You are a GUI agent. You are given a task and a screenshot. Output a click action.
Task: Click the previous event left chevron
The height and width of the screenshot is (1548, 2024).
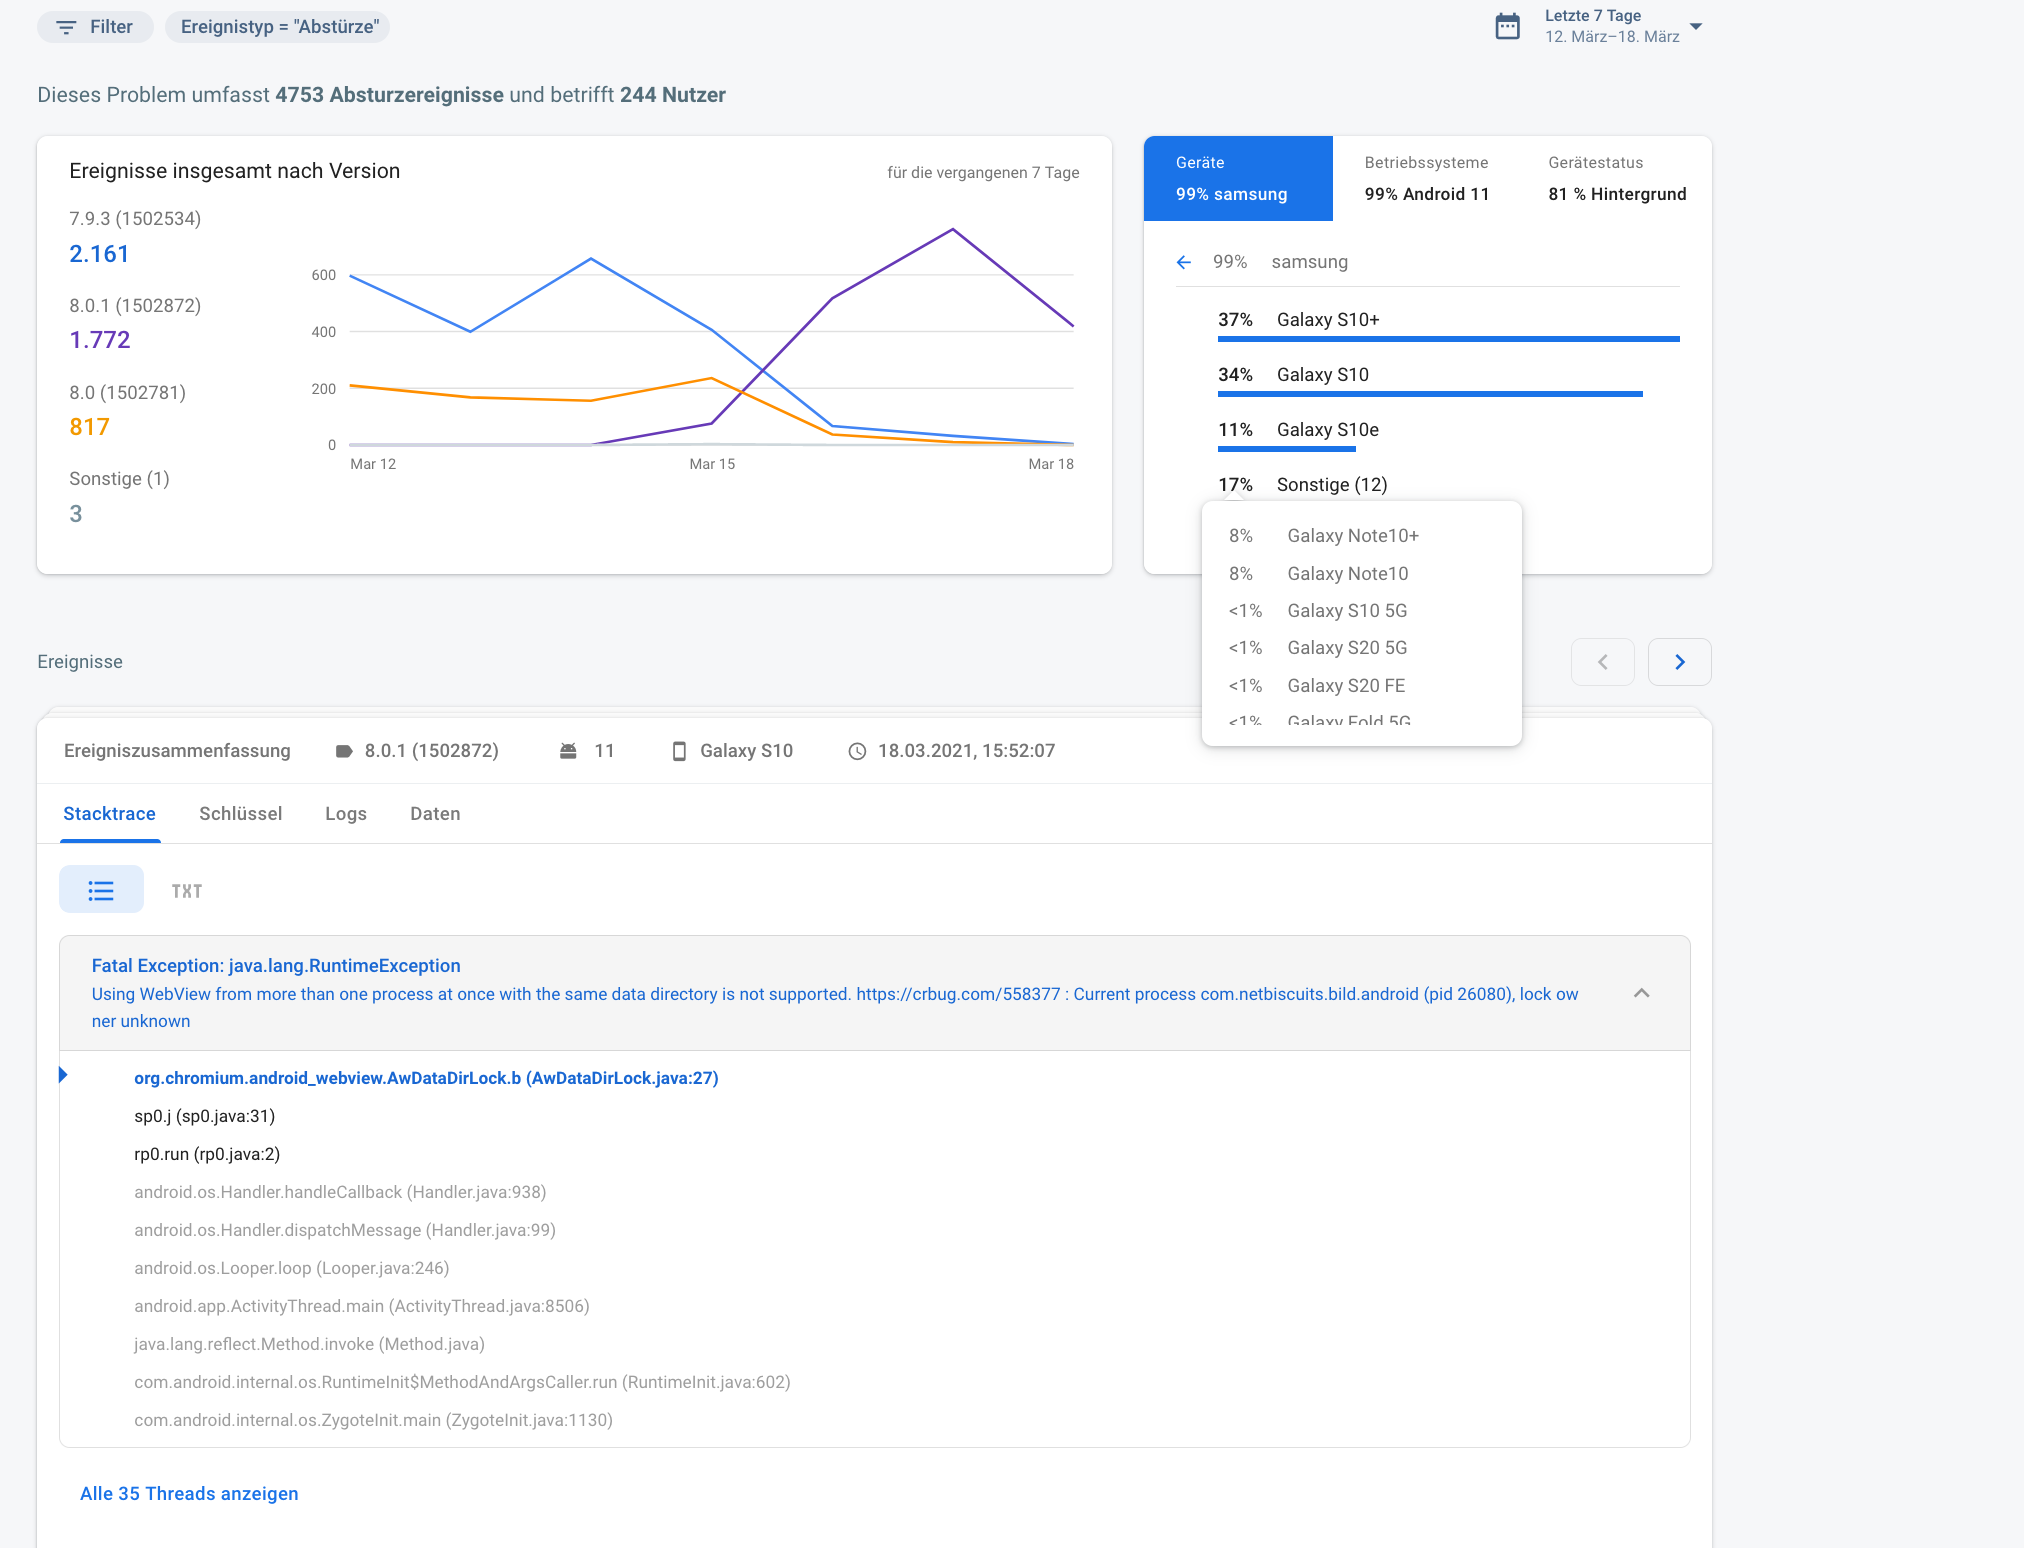[x=1602, y=662]
